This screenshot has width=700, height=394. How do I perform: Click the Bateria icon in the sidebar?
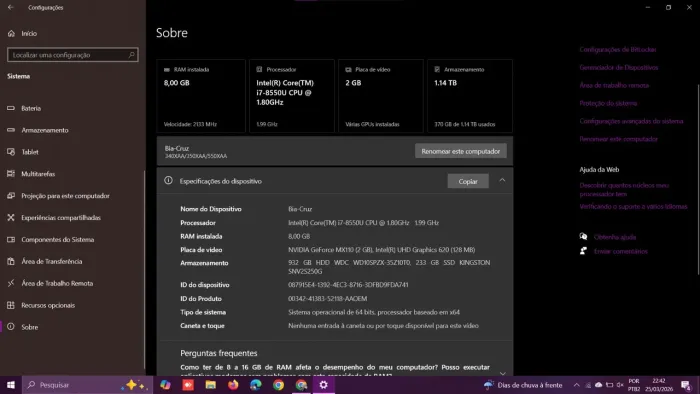(x=11, y=108)
